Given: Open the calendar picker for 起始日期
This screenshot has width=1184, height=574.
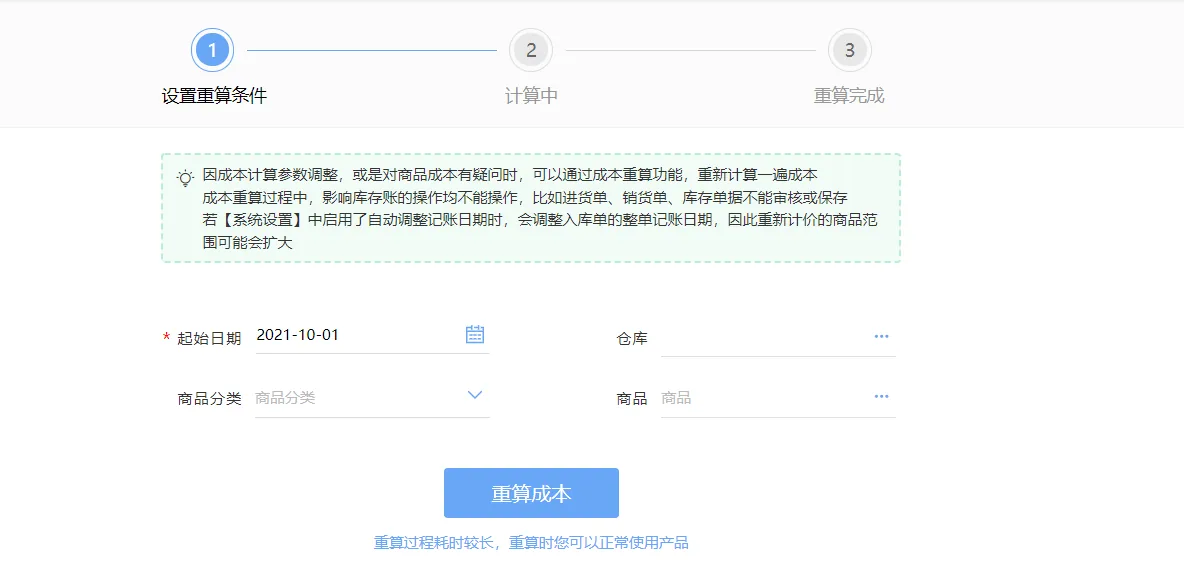Looking at the screenshot, I should click(x=474, y=335).
